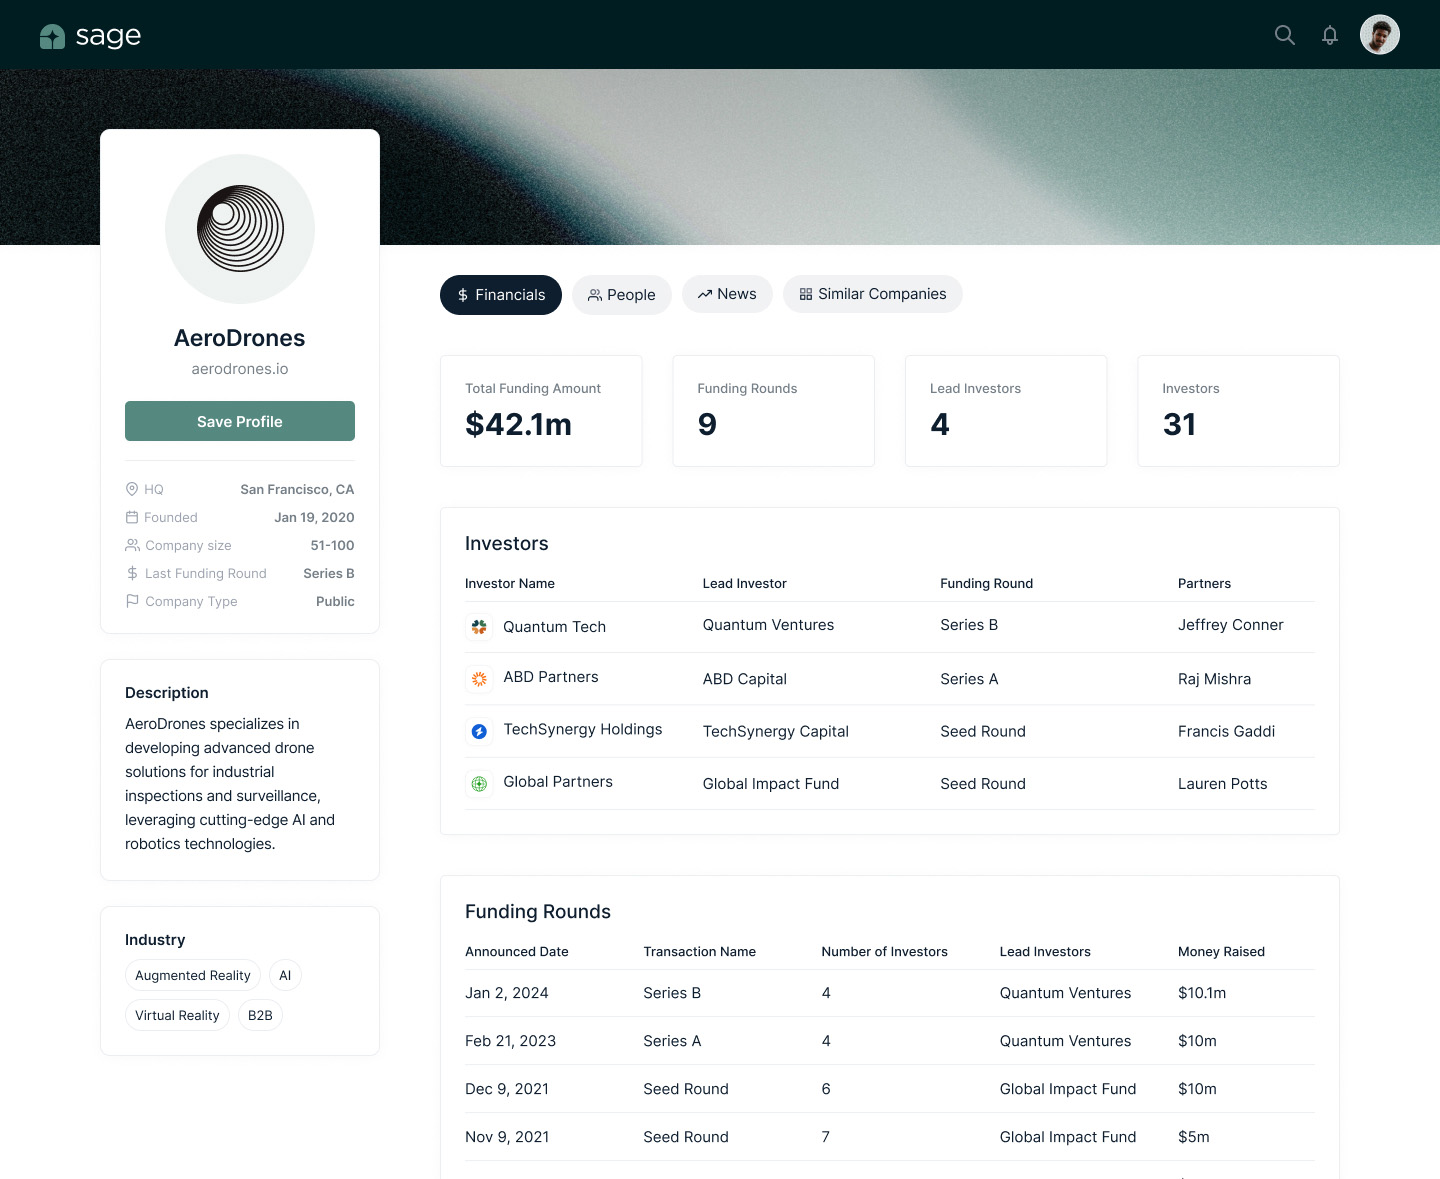
Task: Click Quantum Ventures in Investors table
Action: pyautogui.click(x=768, y=625)
